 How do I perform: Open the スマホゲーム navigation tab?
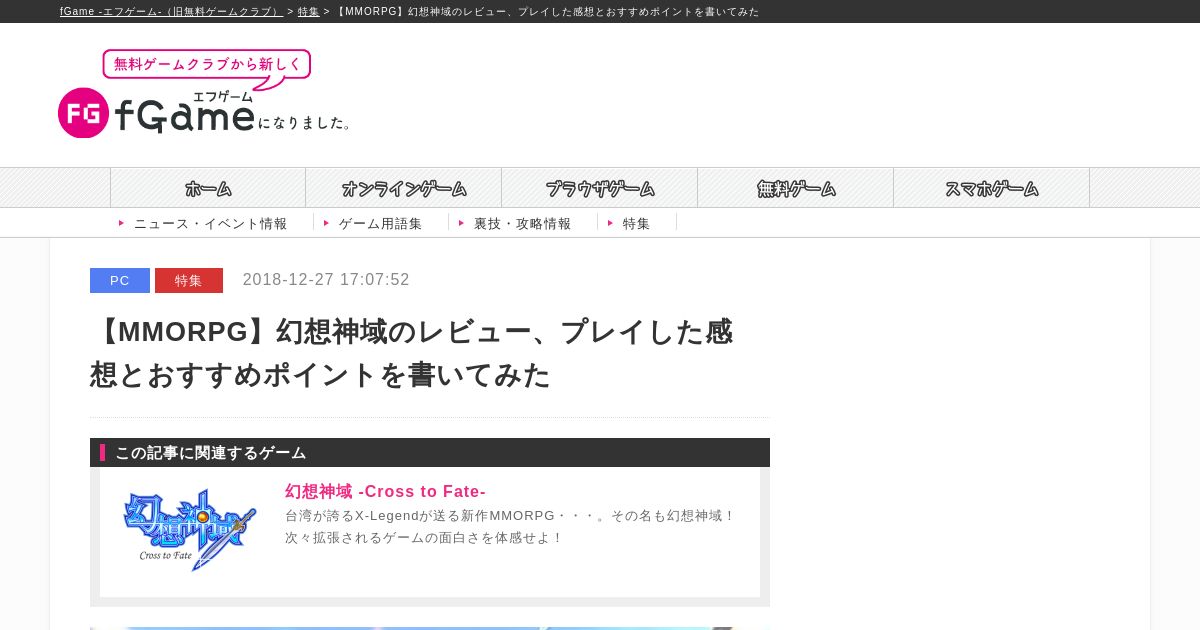point(992,188)
